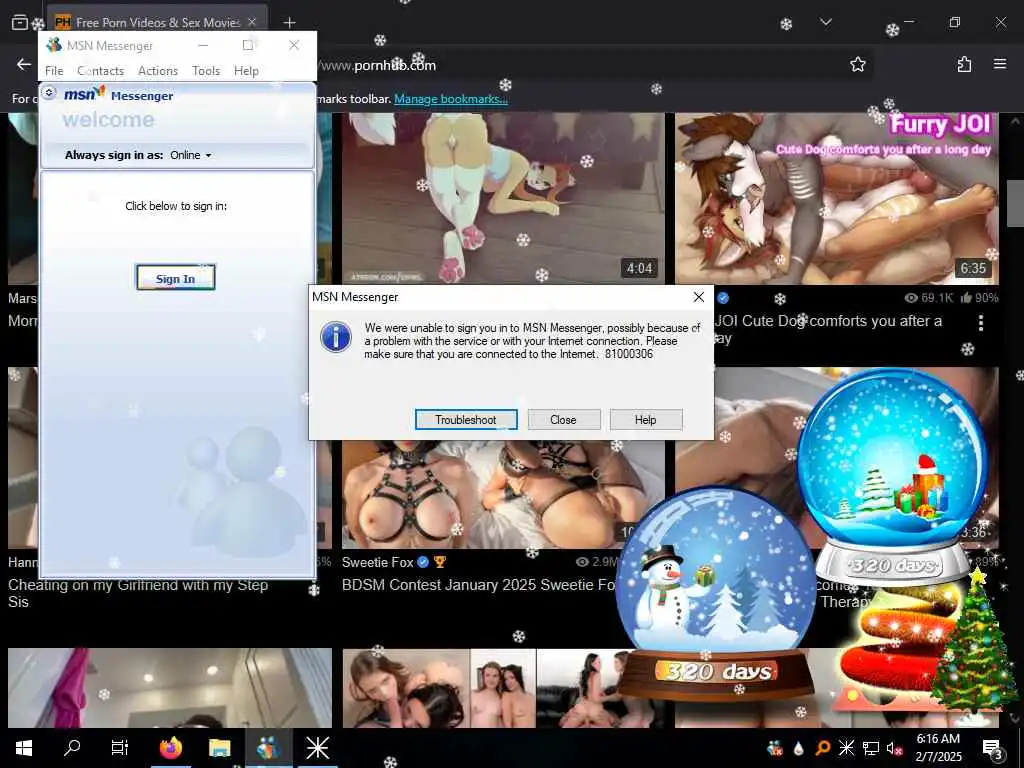Select the MSN Messenger taskbar button

(x=268, y=748)
